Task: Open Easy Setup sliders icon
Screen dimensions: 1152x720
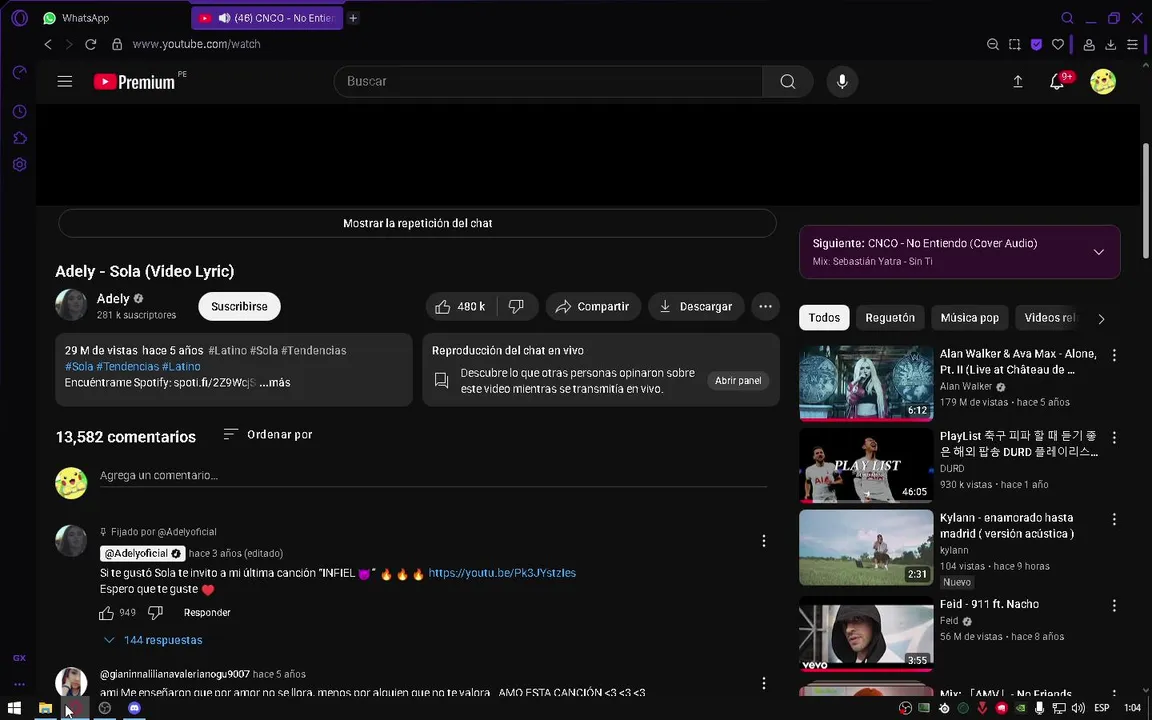Action: [x=1133, y=44]
